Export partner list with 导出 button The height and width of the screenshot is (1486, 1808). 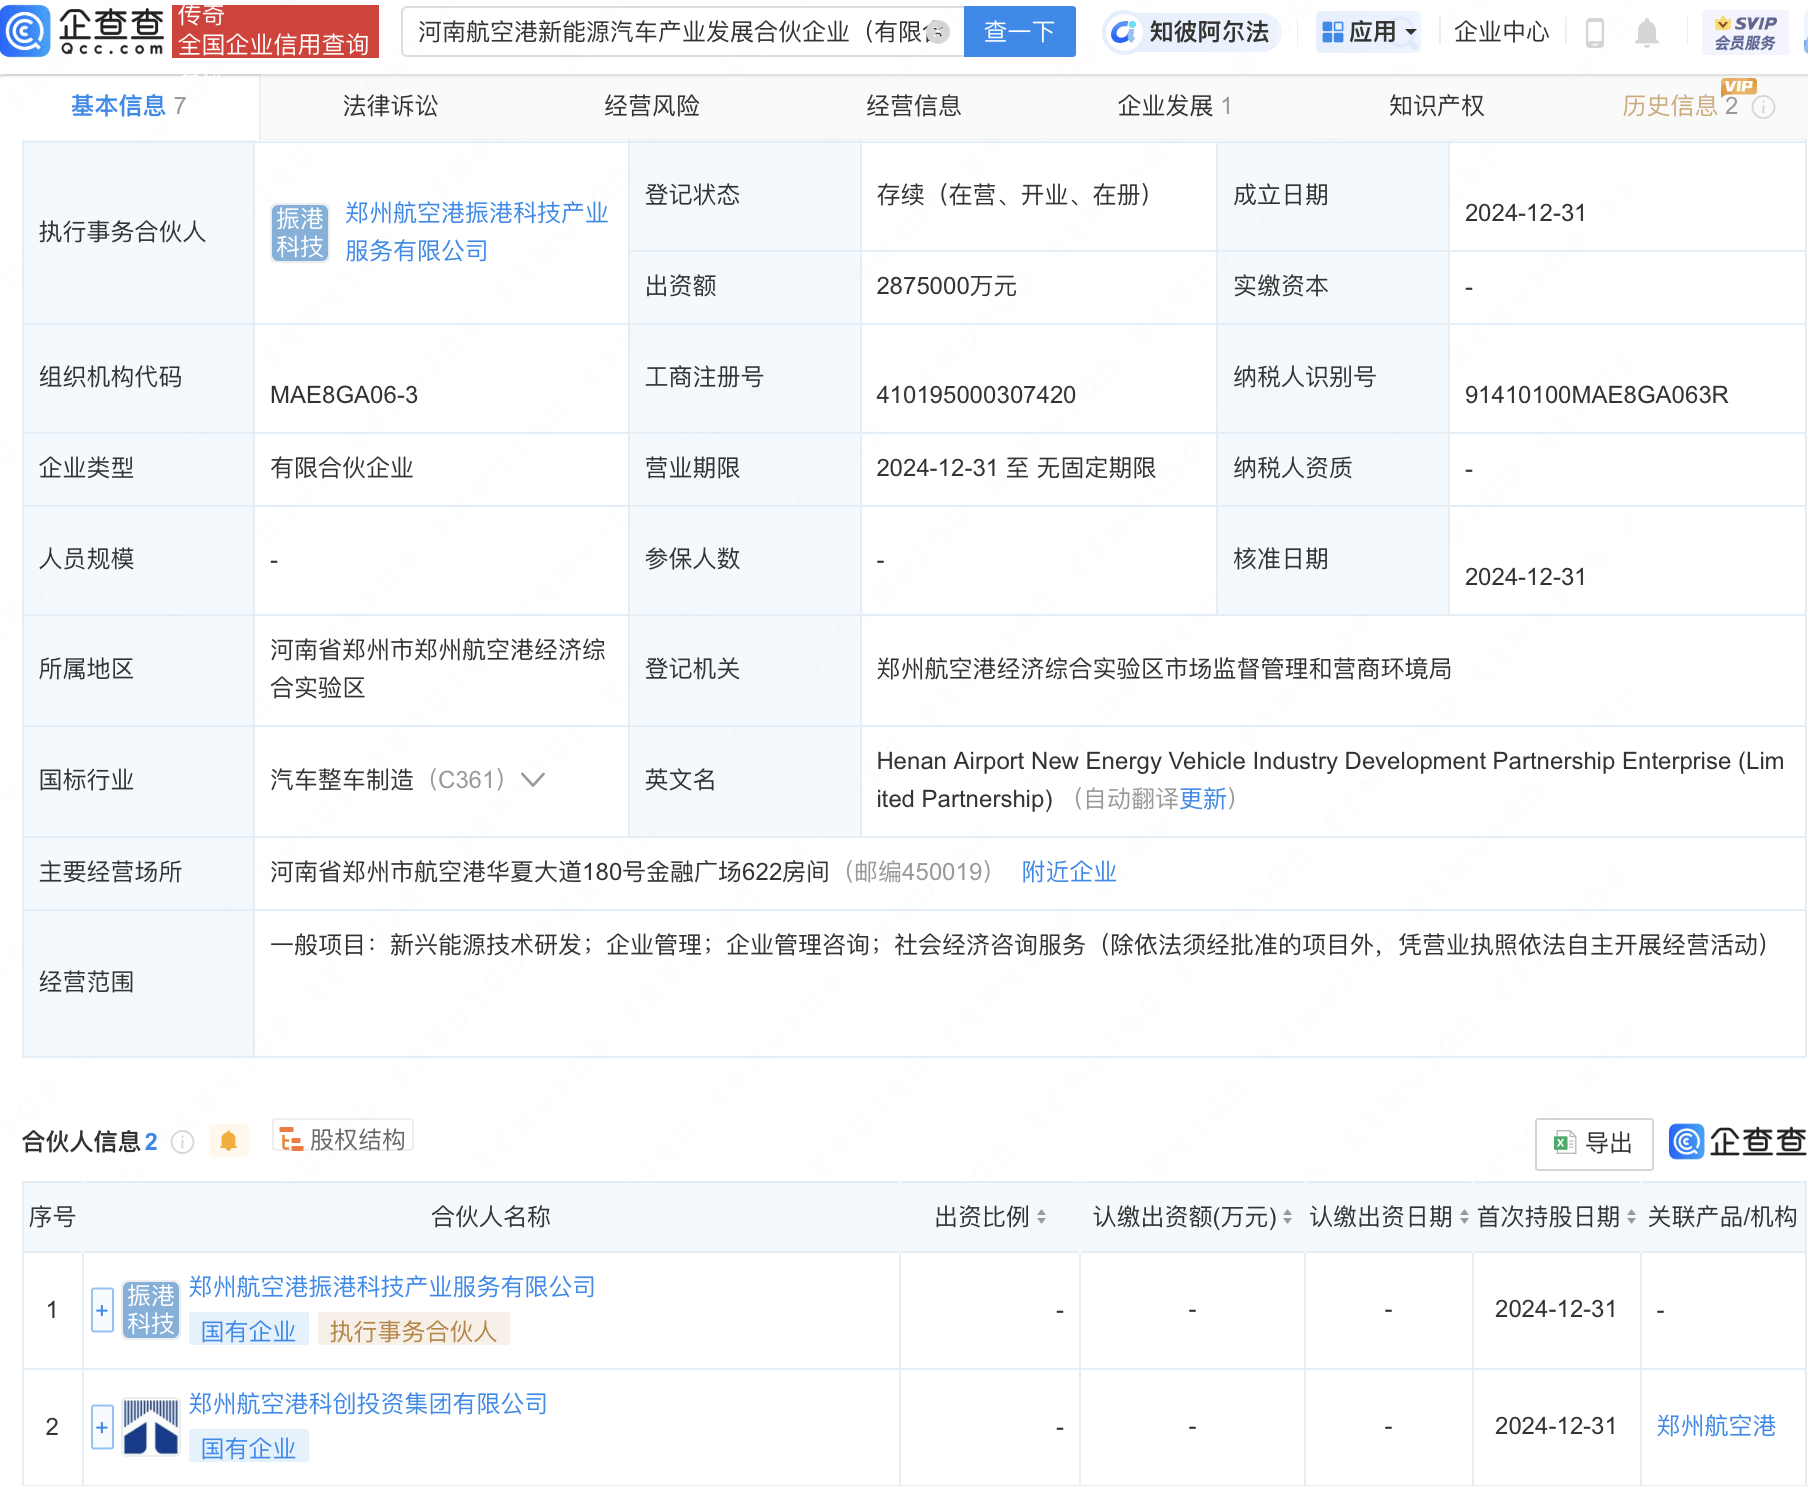tap(1594, 1143)
